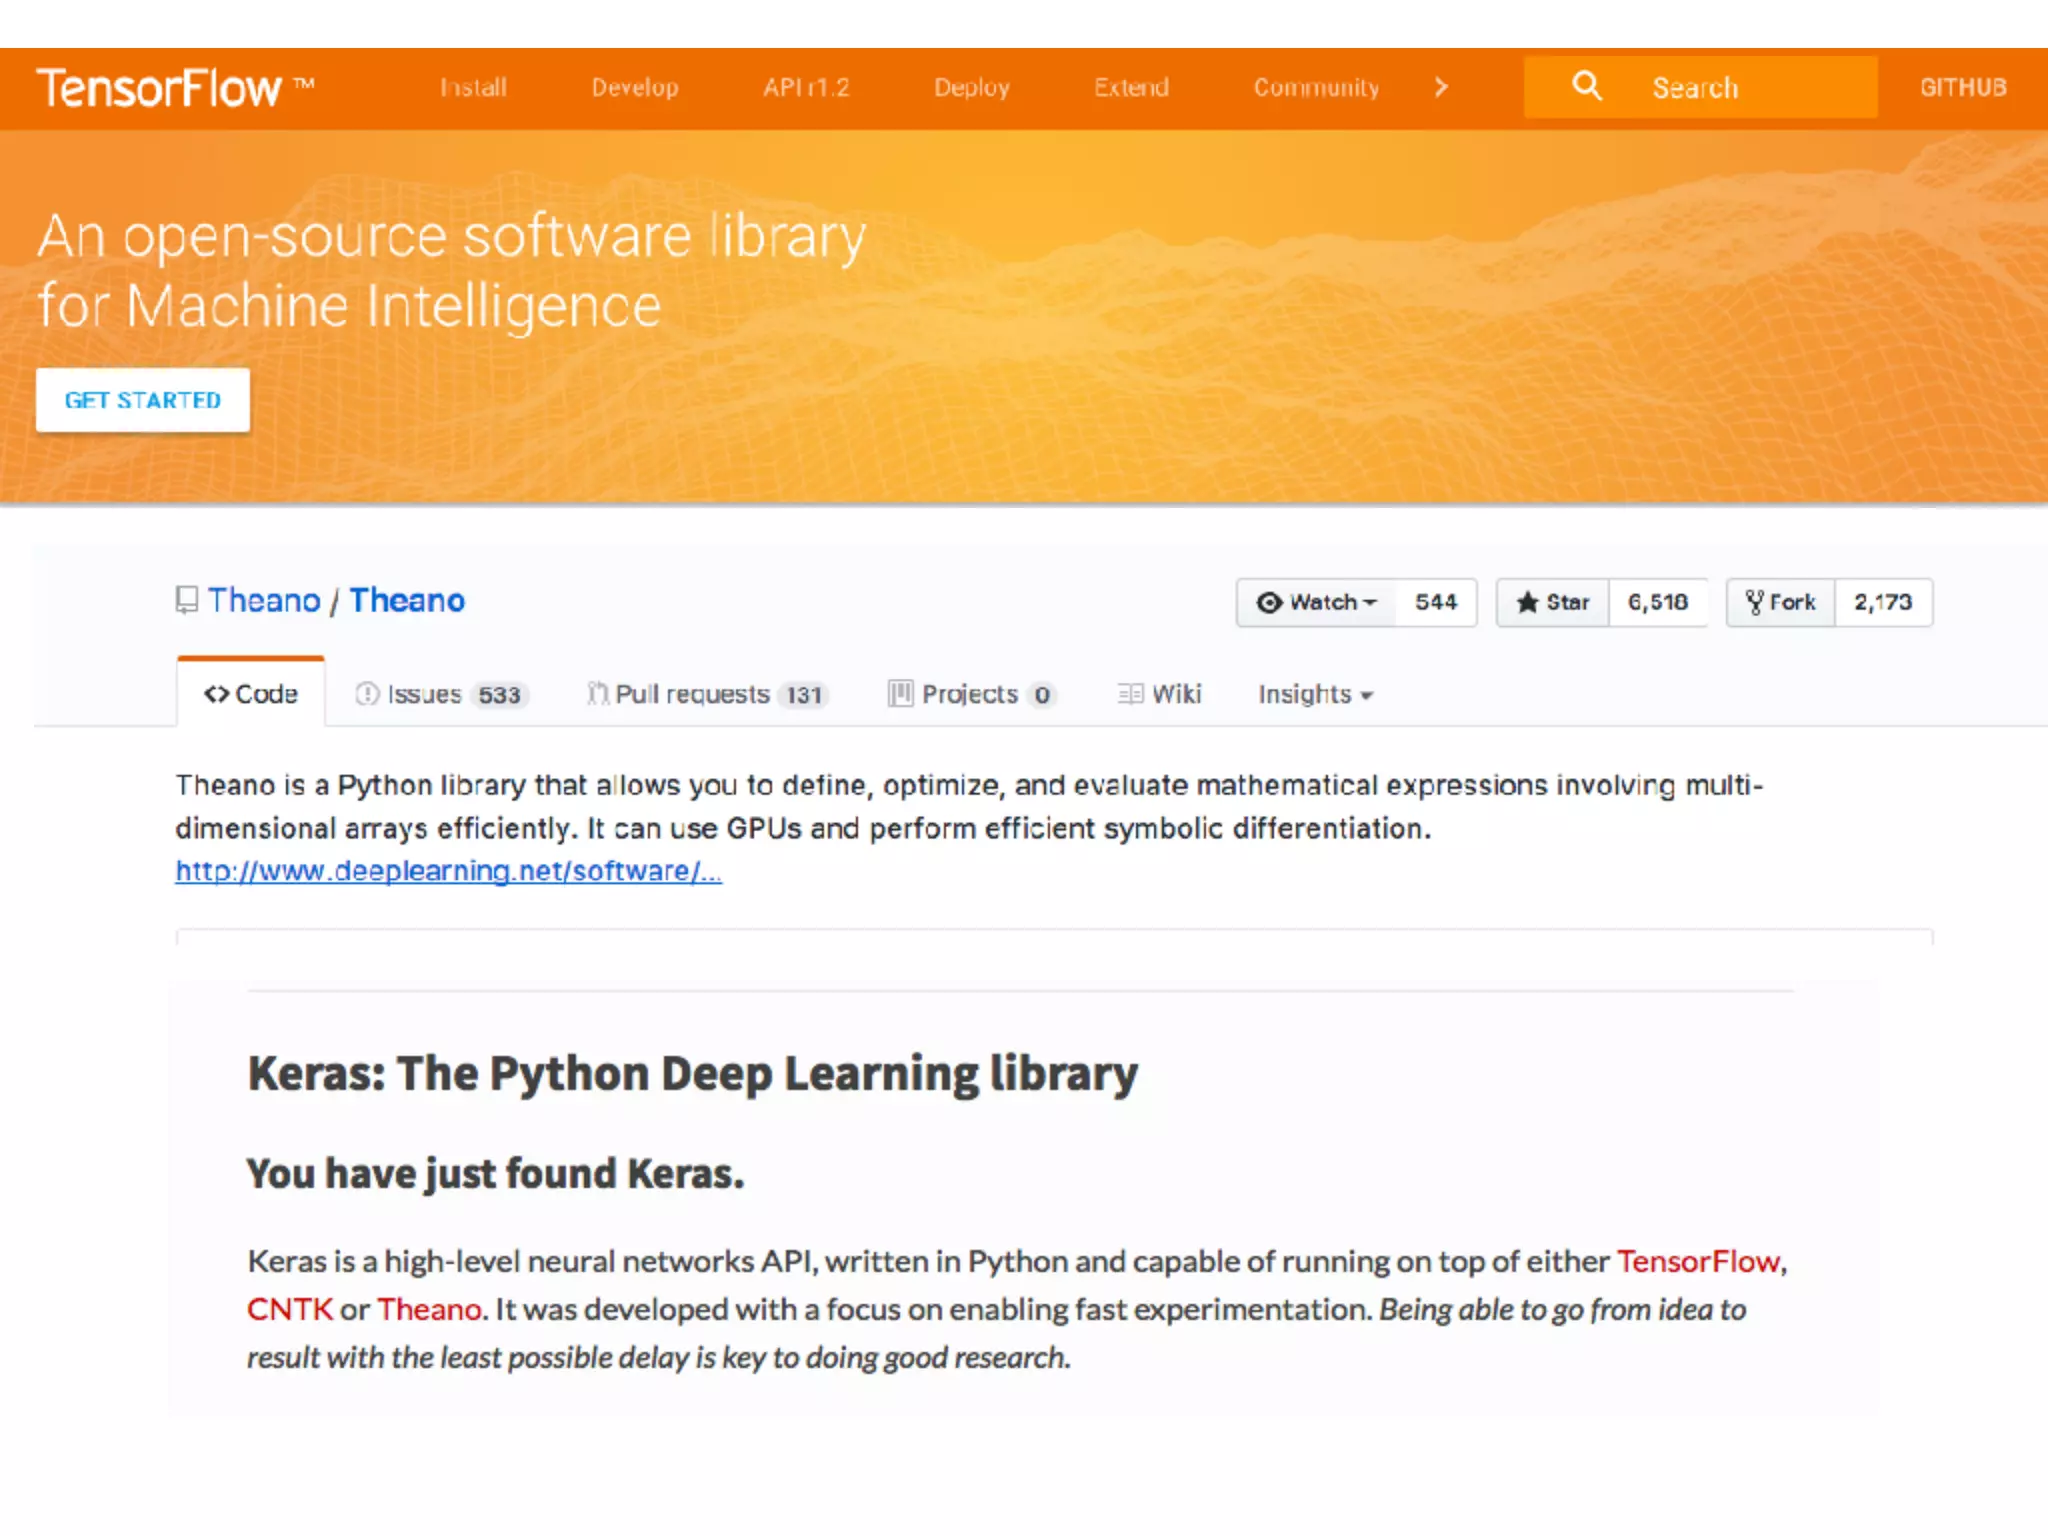Open the Install menu item
Screen dimensions: 2048x1536
(473, 87)
